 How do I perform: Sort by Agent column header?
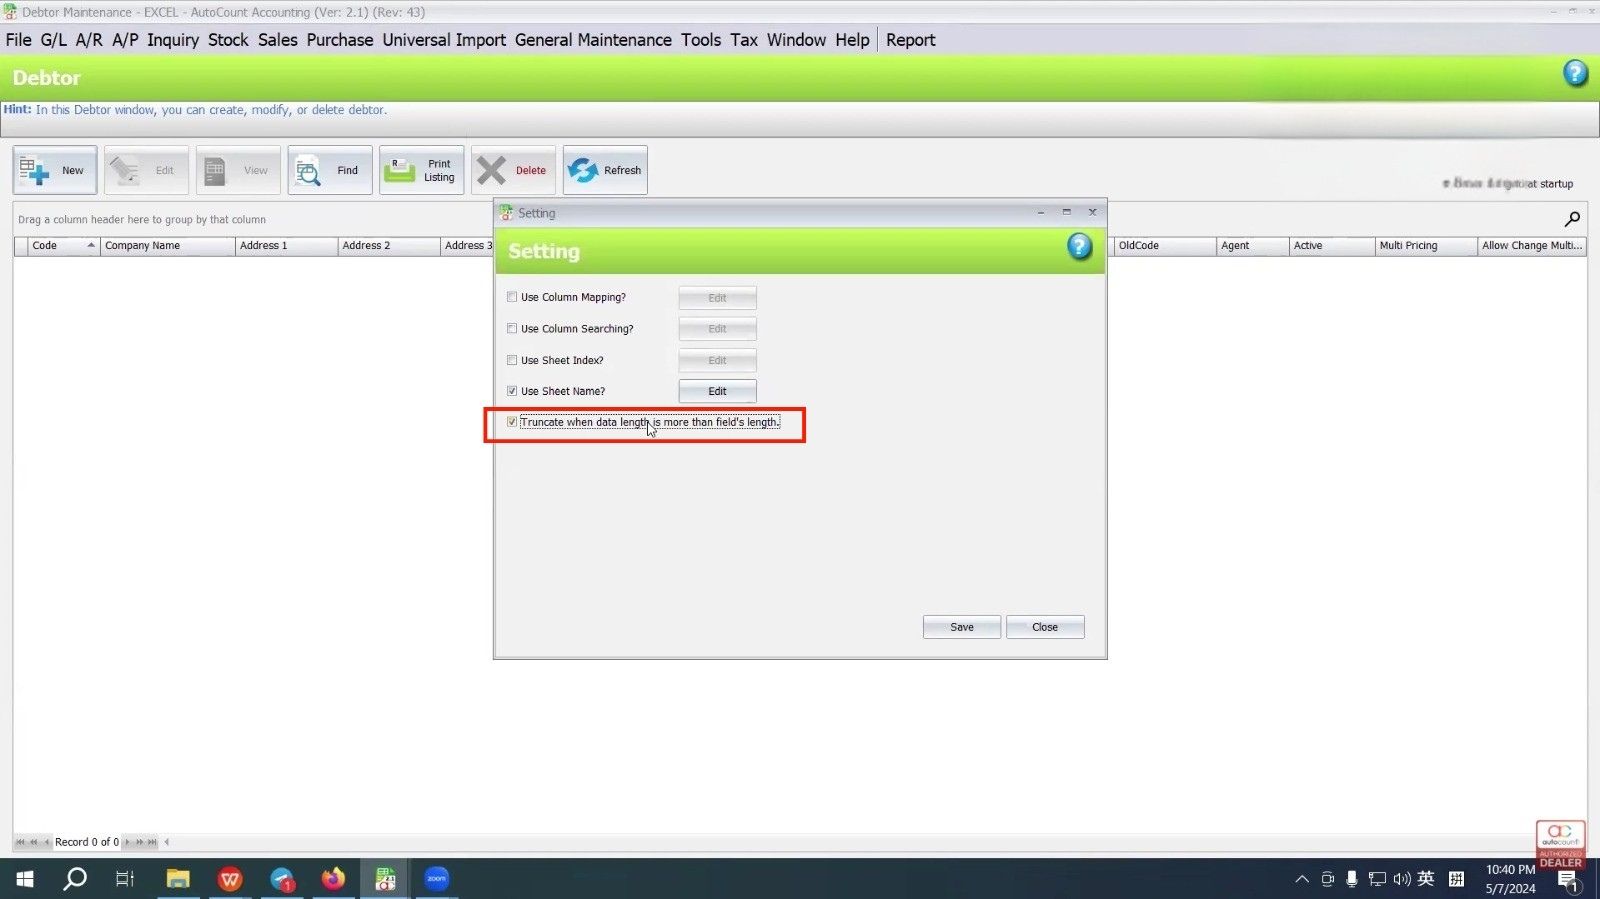click(x=1252, y=246)
